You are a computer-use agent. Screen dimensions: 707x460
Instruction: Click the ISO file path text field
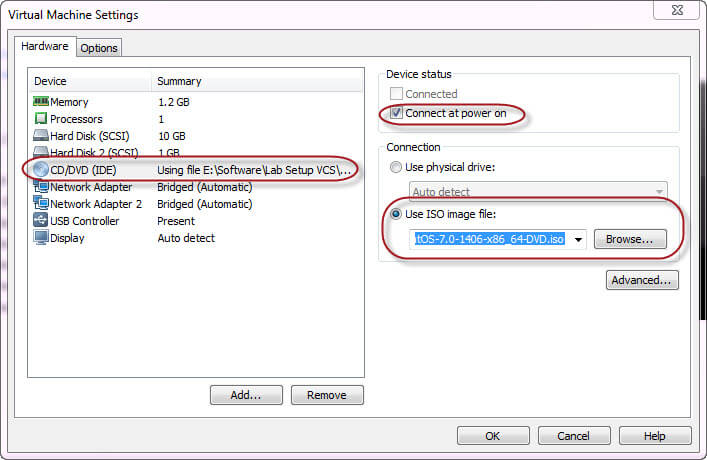point(490,239)
